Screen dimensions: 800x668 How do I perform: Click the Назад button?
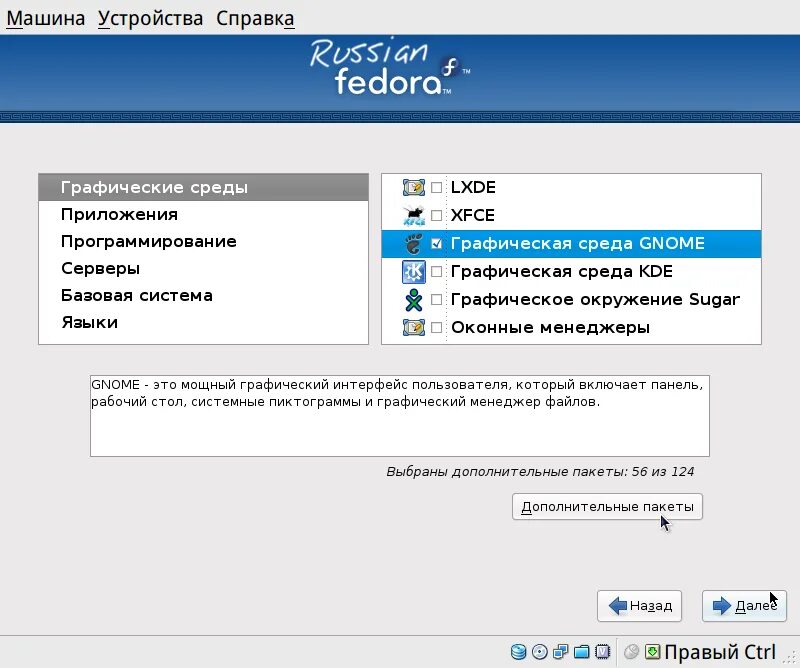(639, 606)
